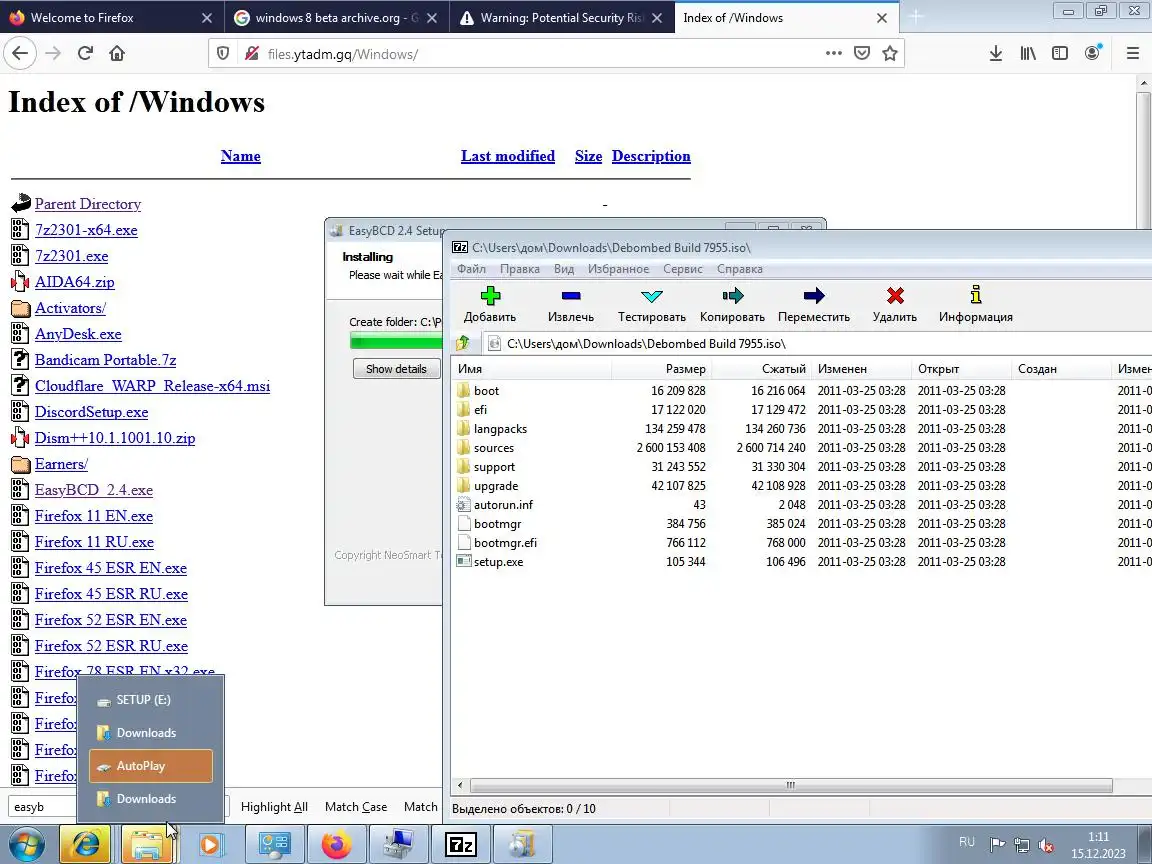Viewport: 1152px width, 864px height.
Task: Switch to Welcome to Firefox tab
Action: click(110, 18)
